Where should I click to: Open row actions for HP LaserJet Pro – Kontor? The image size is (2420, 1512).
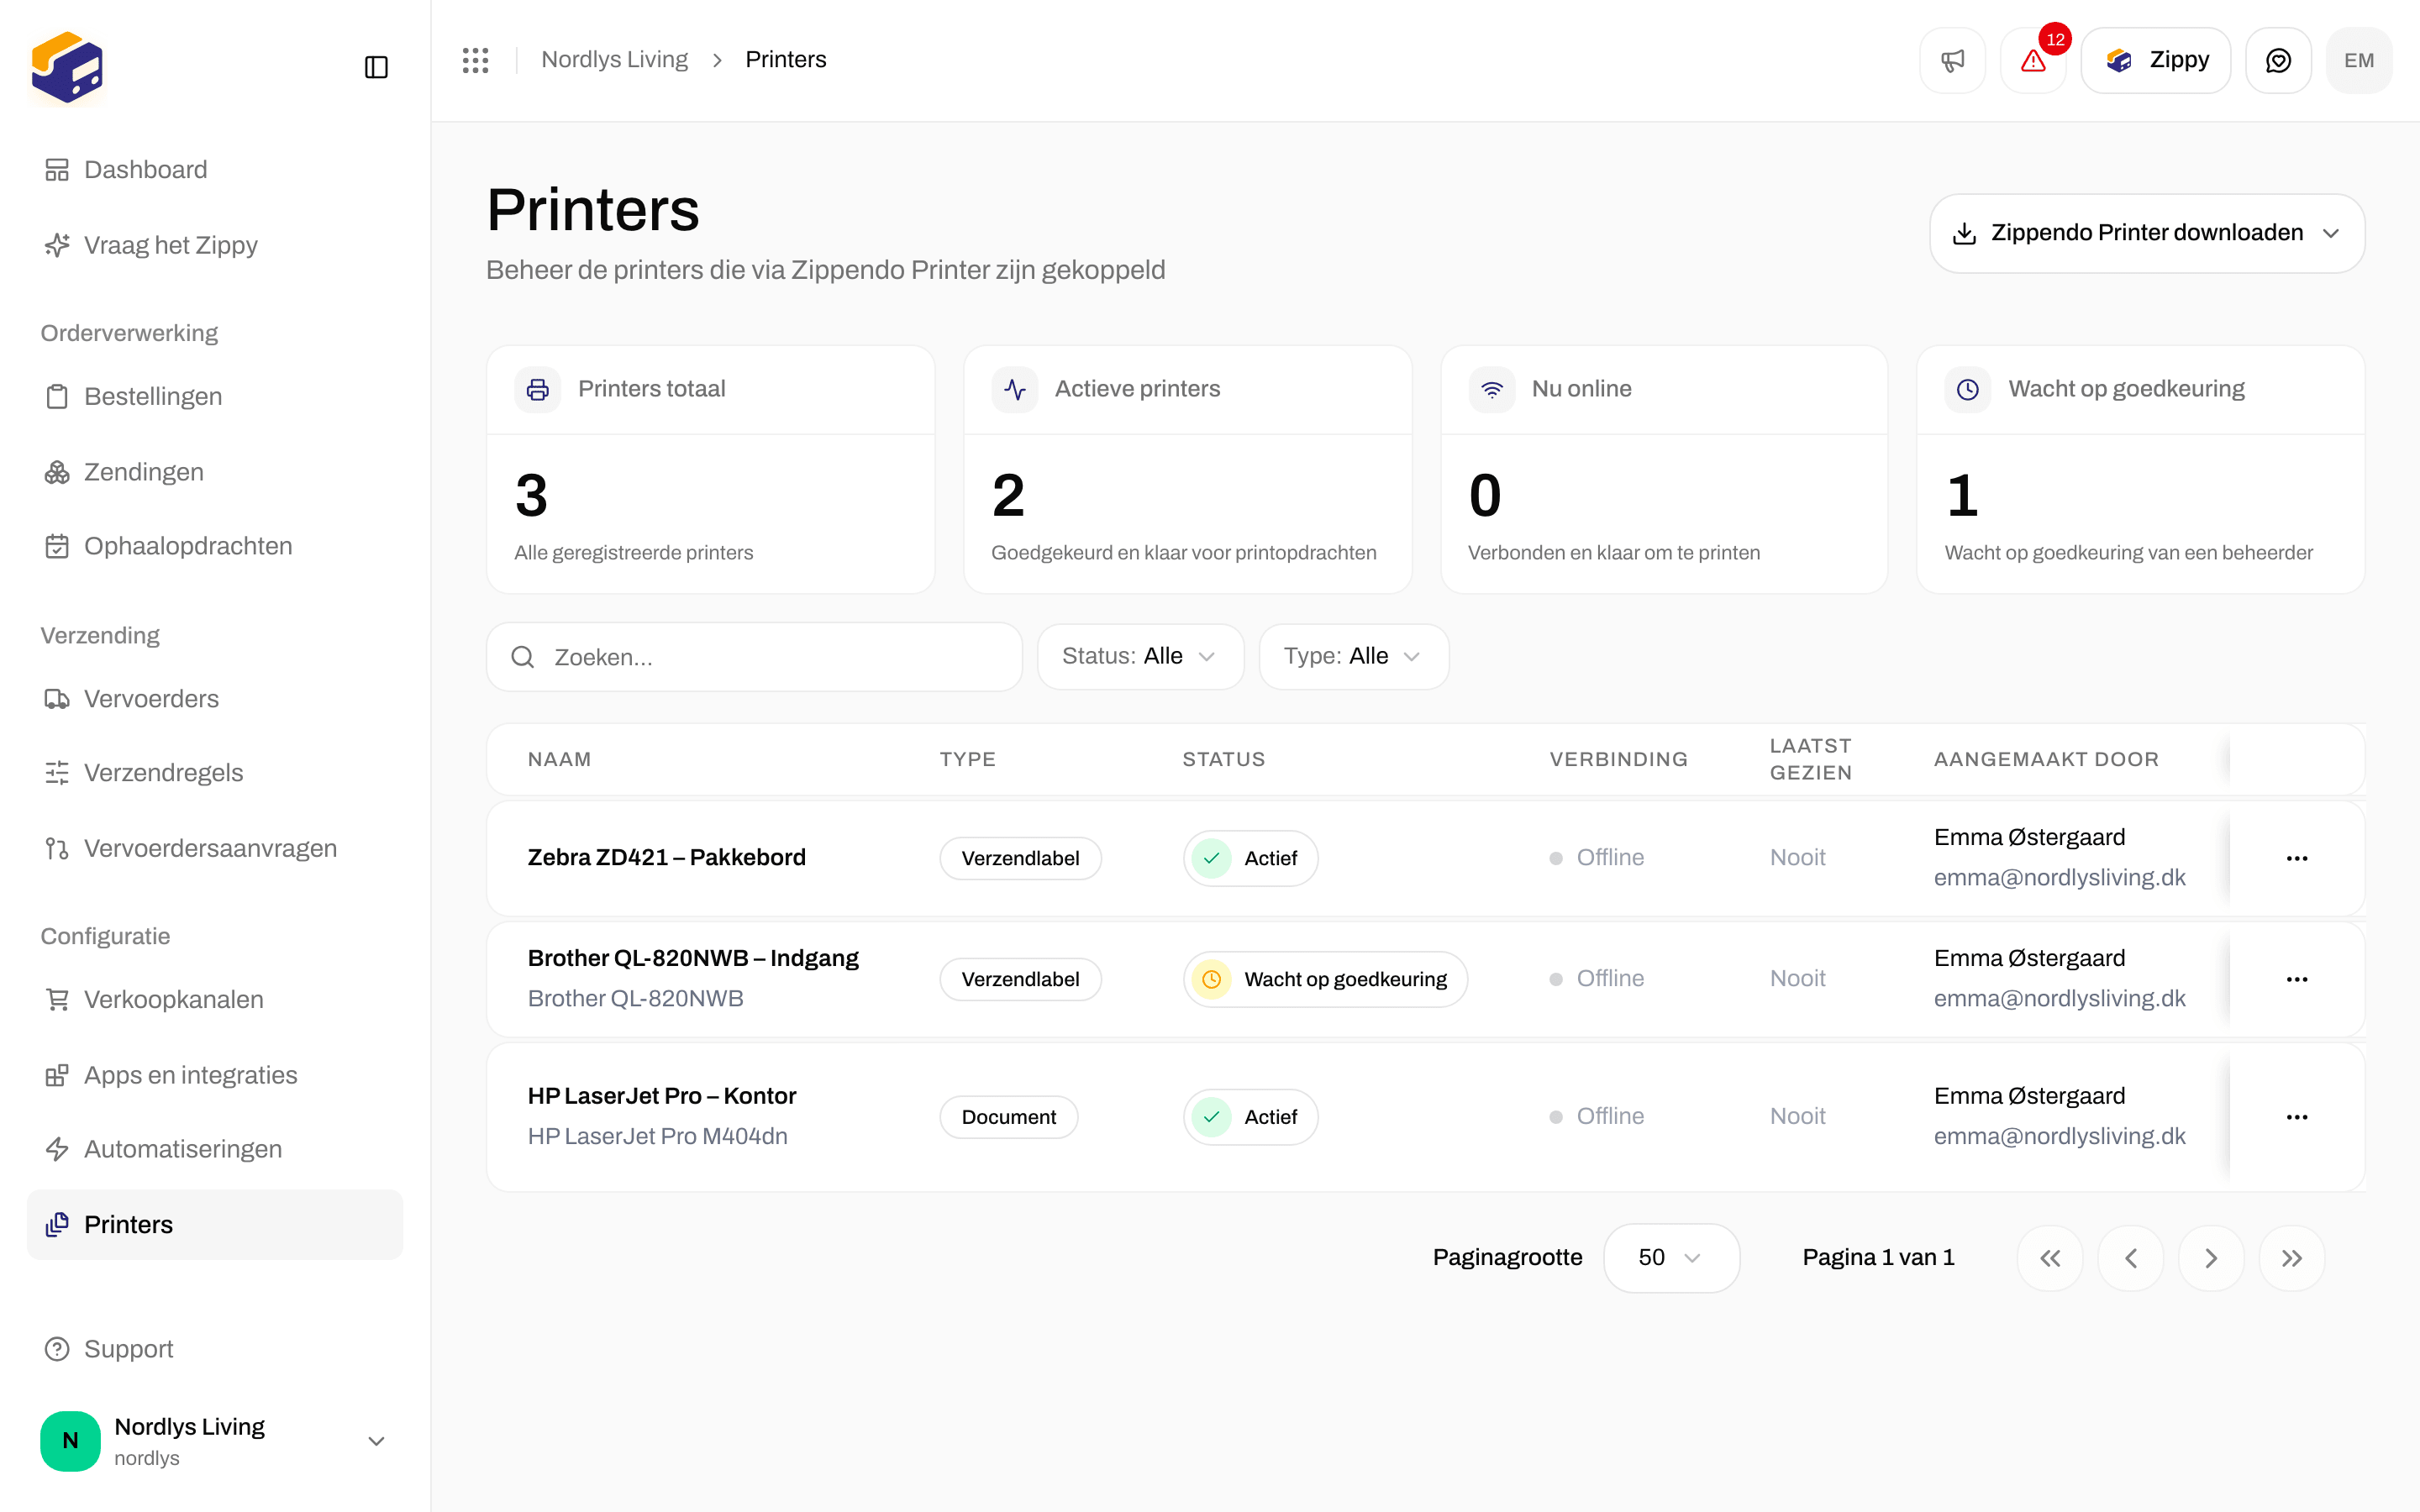coord(2297,1117)
